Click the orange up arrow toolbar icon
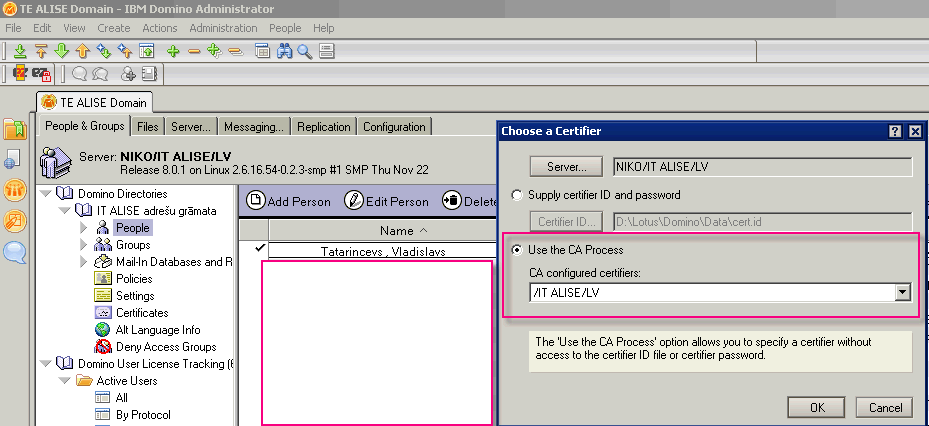The height and width of the screenshot is (426, 929). click(82, 51)
